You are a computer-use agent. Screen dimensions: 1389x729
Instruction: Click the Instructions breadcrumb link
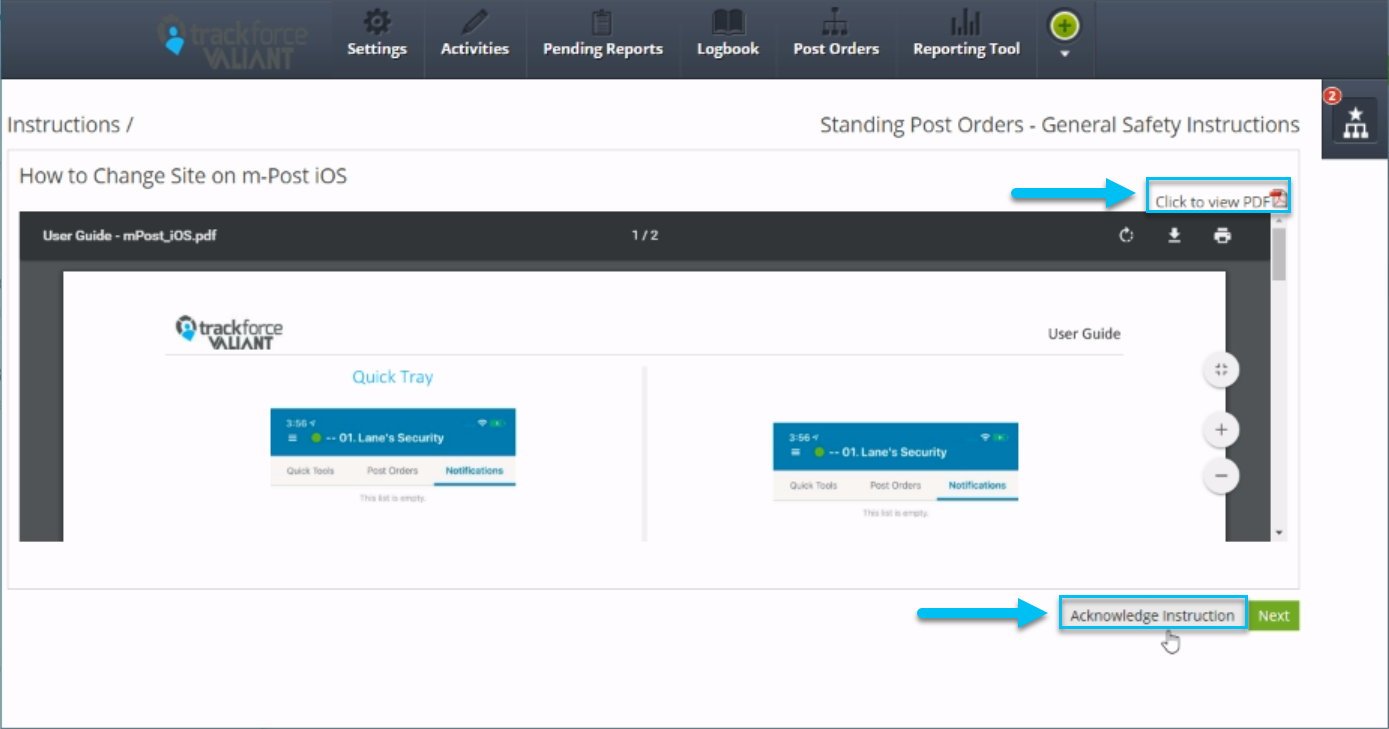[64, 125]
